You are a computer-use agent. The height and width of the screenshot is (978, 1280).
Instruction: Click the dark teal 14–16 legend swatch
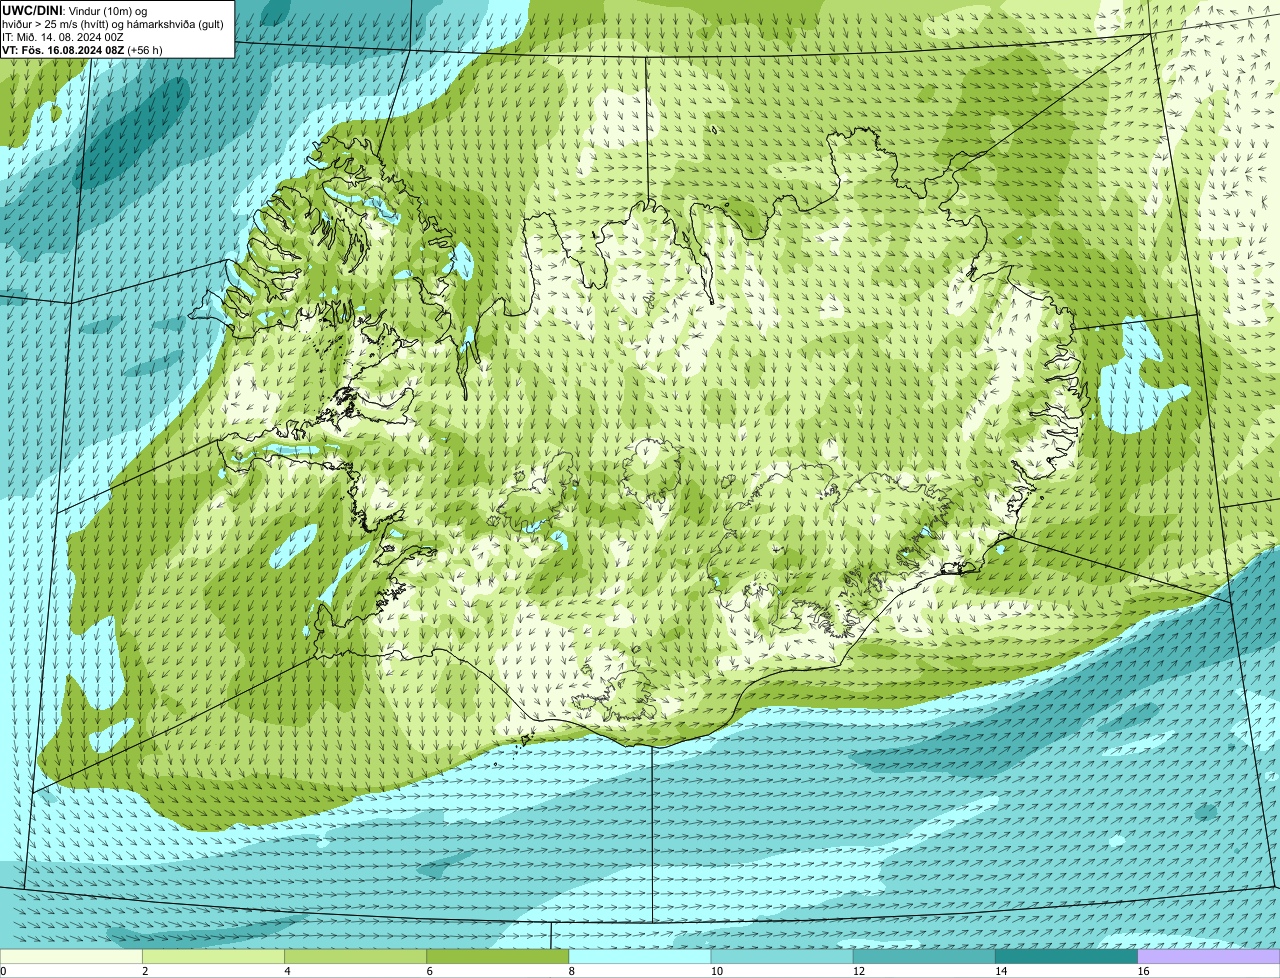[x=1067, y=957]
